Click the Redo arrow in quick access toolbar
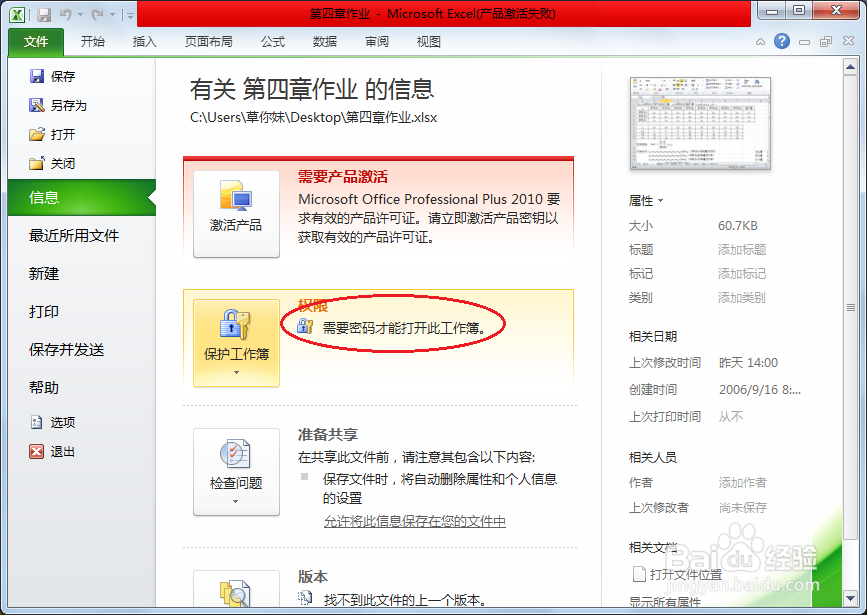The height and width of the screenshot is (615, 867). click(x=97, y=14)
